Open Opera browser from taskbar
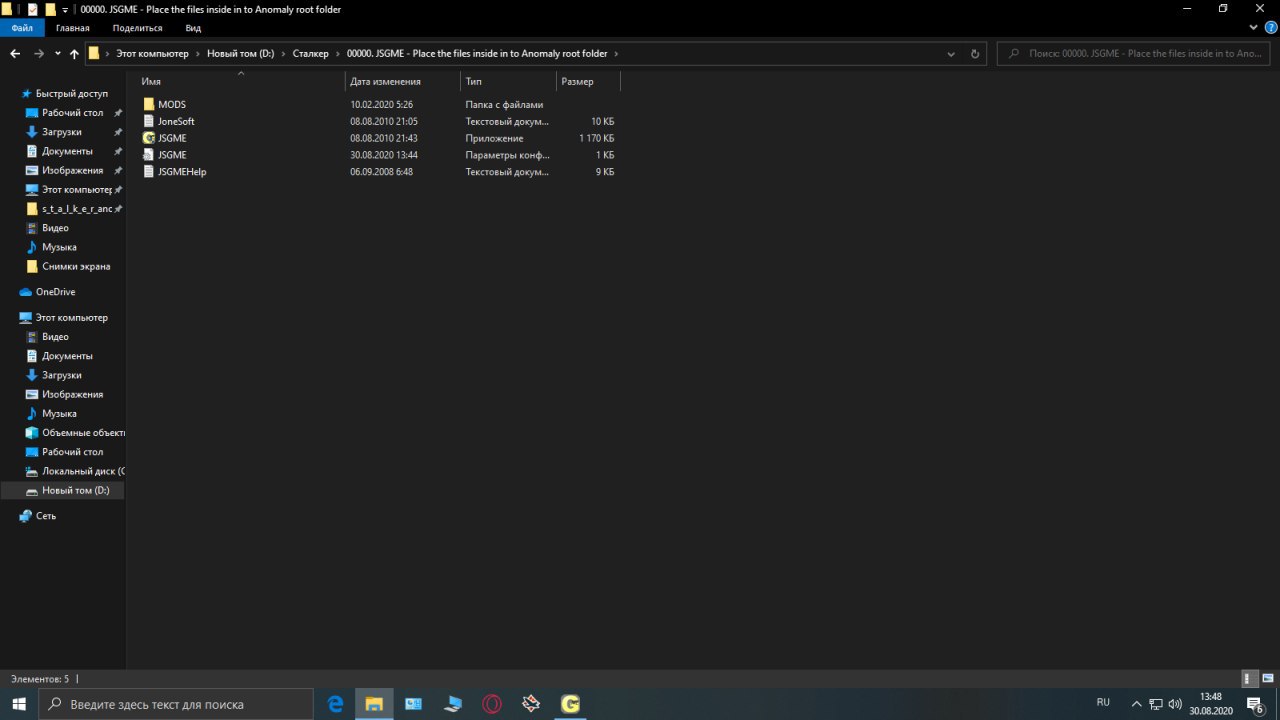Screen dimensions: 1280x720 492,704
